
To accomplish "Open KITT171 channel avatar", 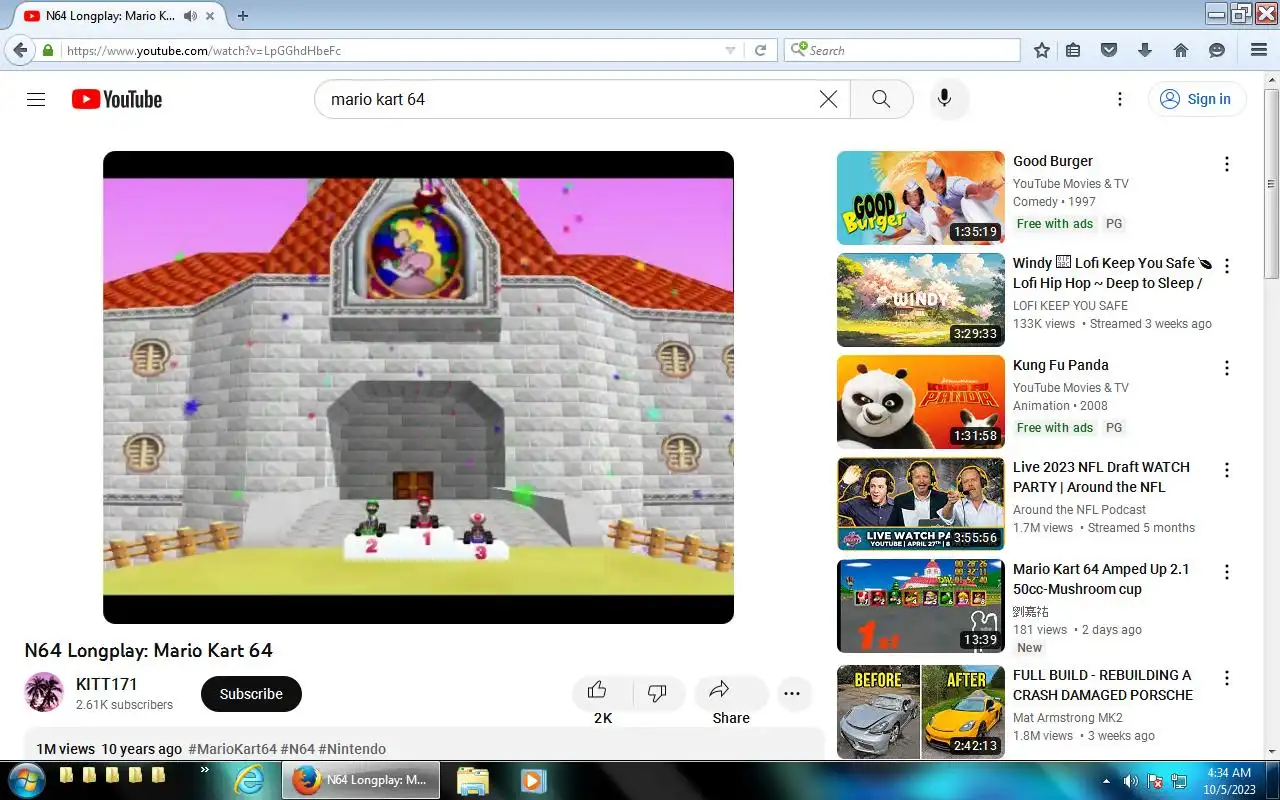I will point(44,692).
